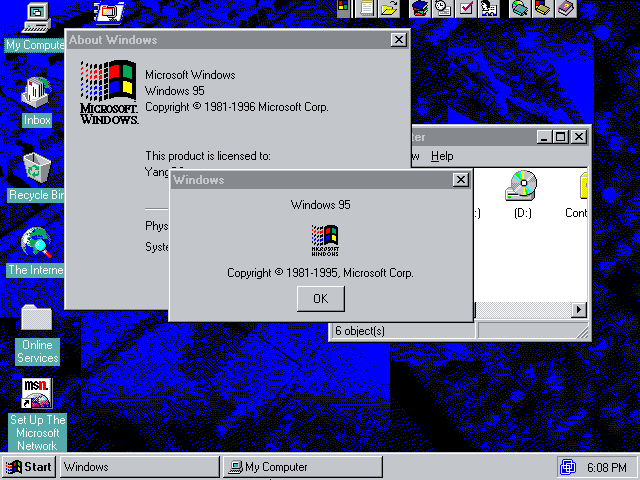
Task: Click the My Computer window resize grip
Action: click(x=582, y=332)
